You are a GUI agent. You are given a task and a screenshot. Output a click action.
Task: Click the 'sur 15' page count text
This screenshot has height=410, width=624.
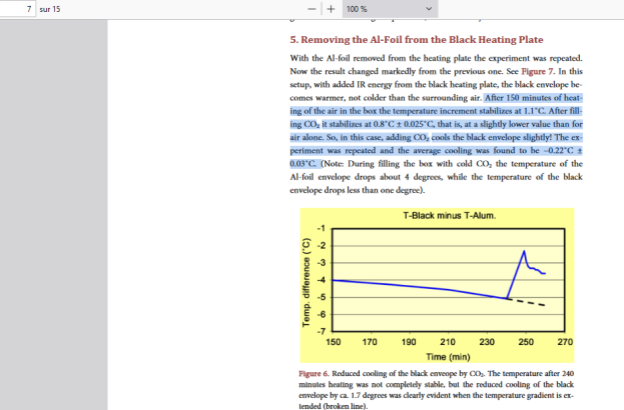50,9
